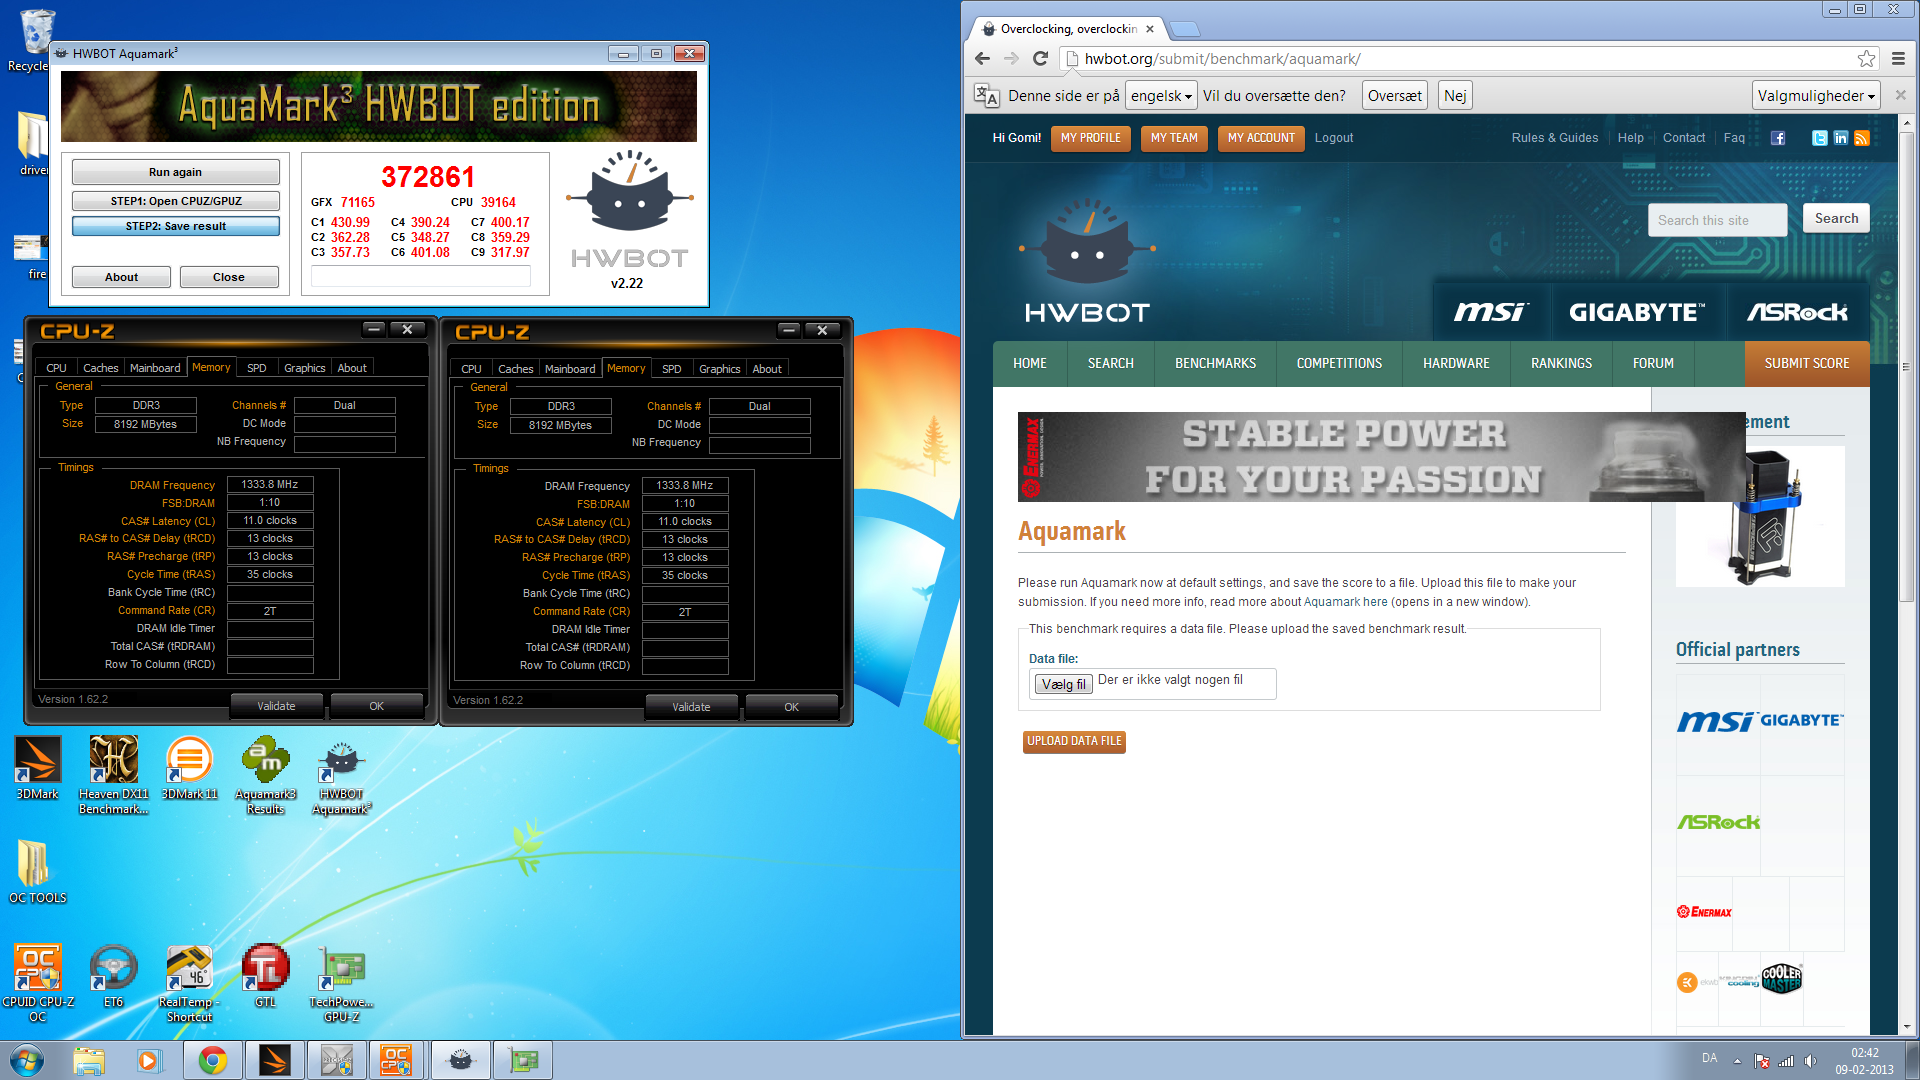The height and width of the screenshot is (1080, 1920).
Task: Open the OC TOOLS folder icon
Action: tap(37, 871)
